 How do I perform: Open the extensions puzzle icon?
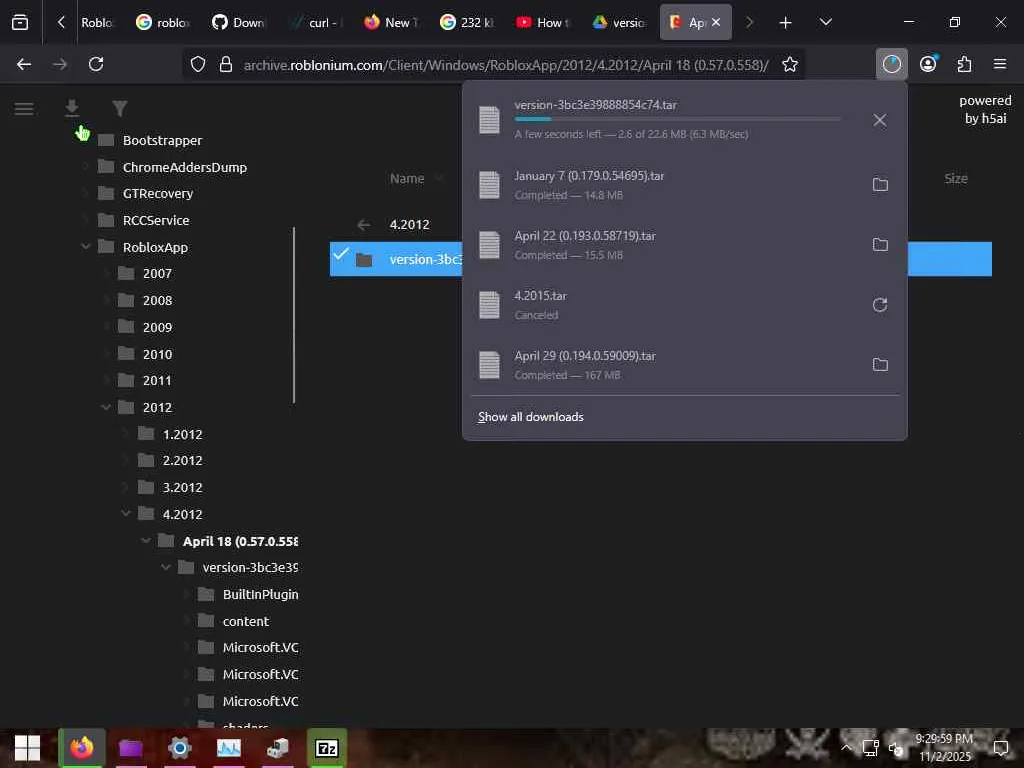[x=964, y=64]
